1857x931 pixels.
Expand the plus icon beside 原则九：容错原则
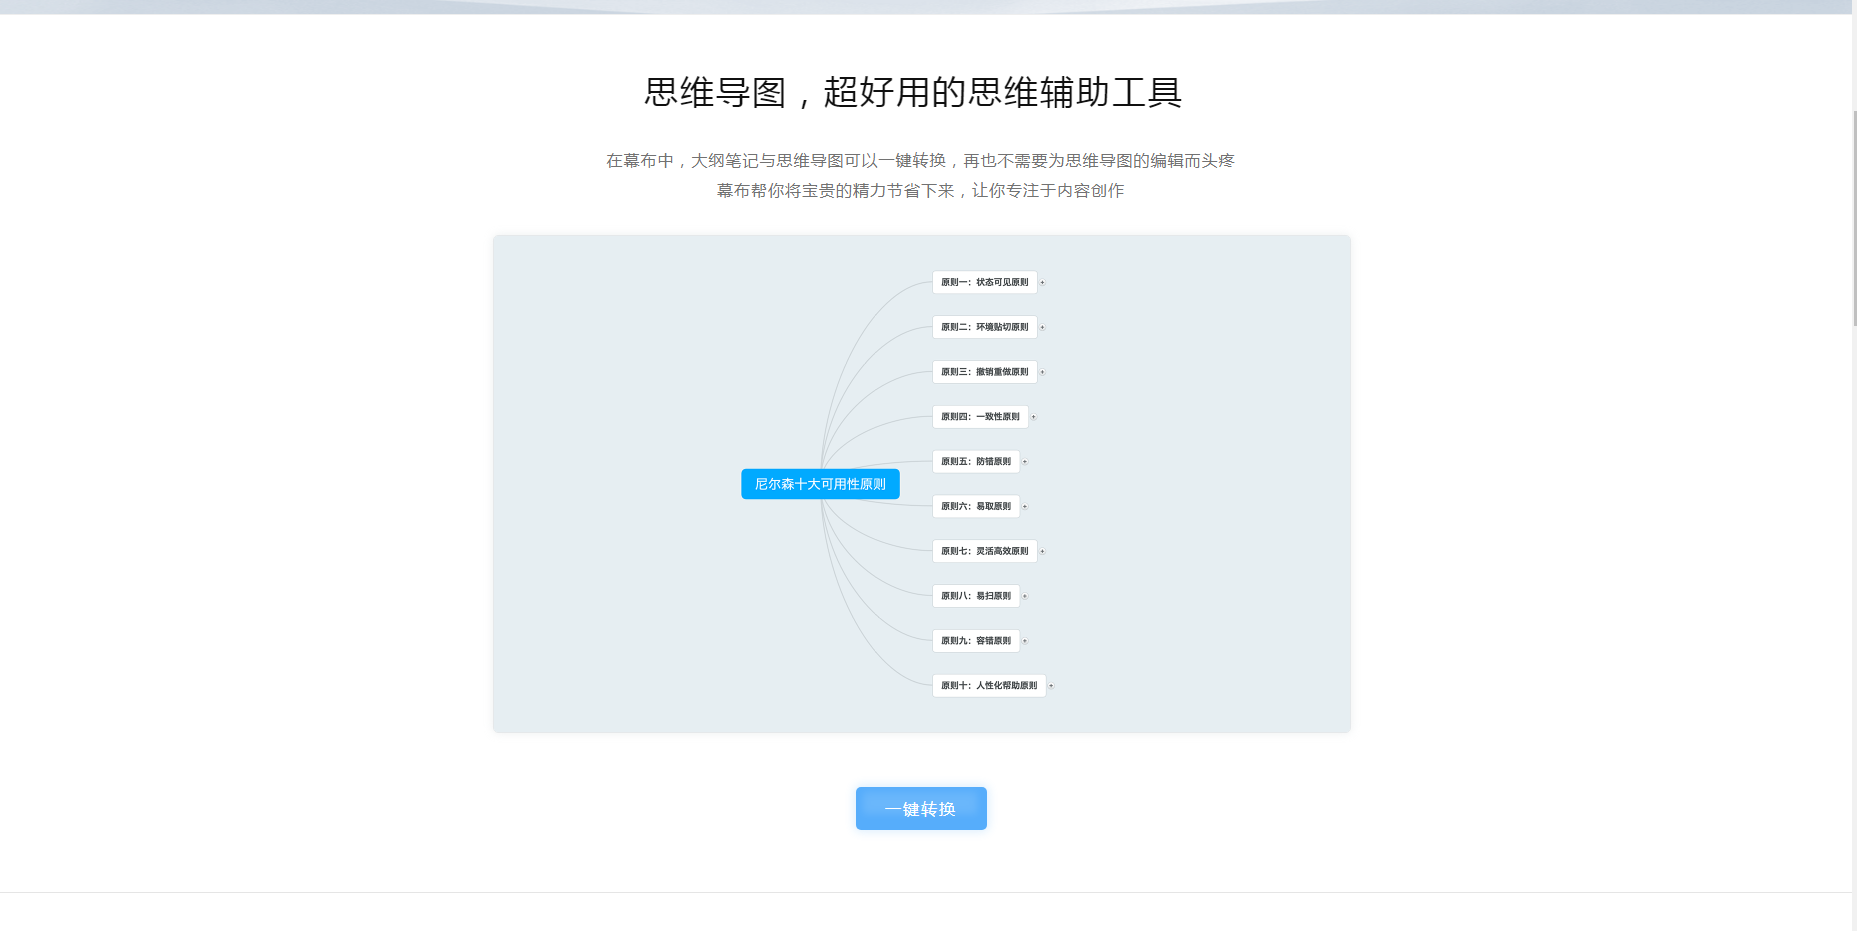click(x=1025, y=640)
